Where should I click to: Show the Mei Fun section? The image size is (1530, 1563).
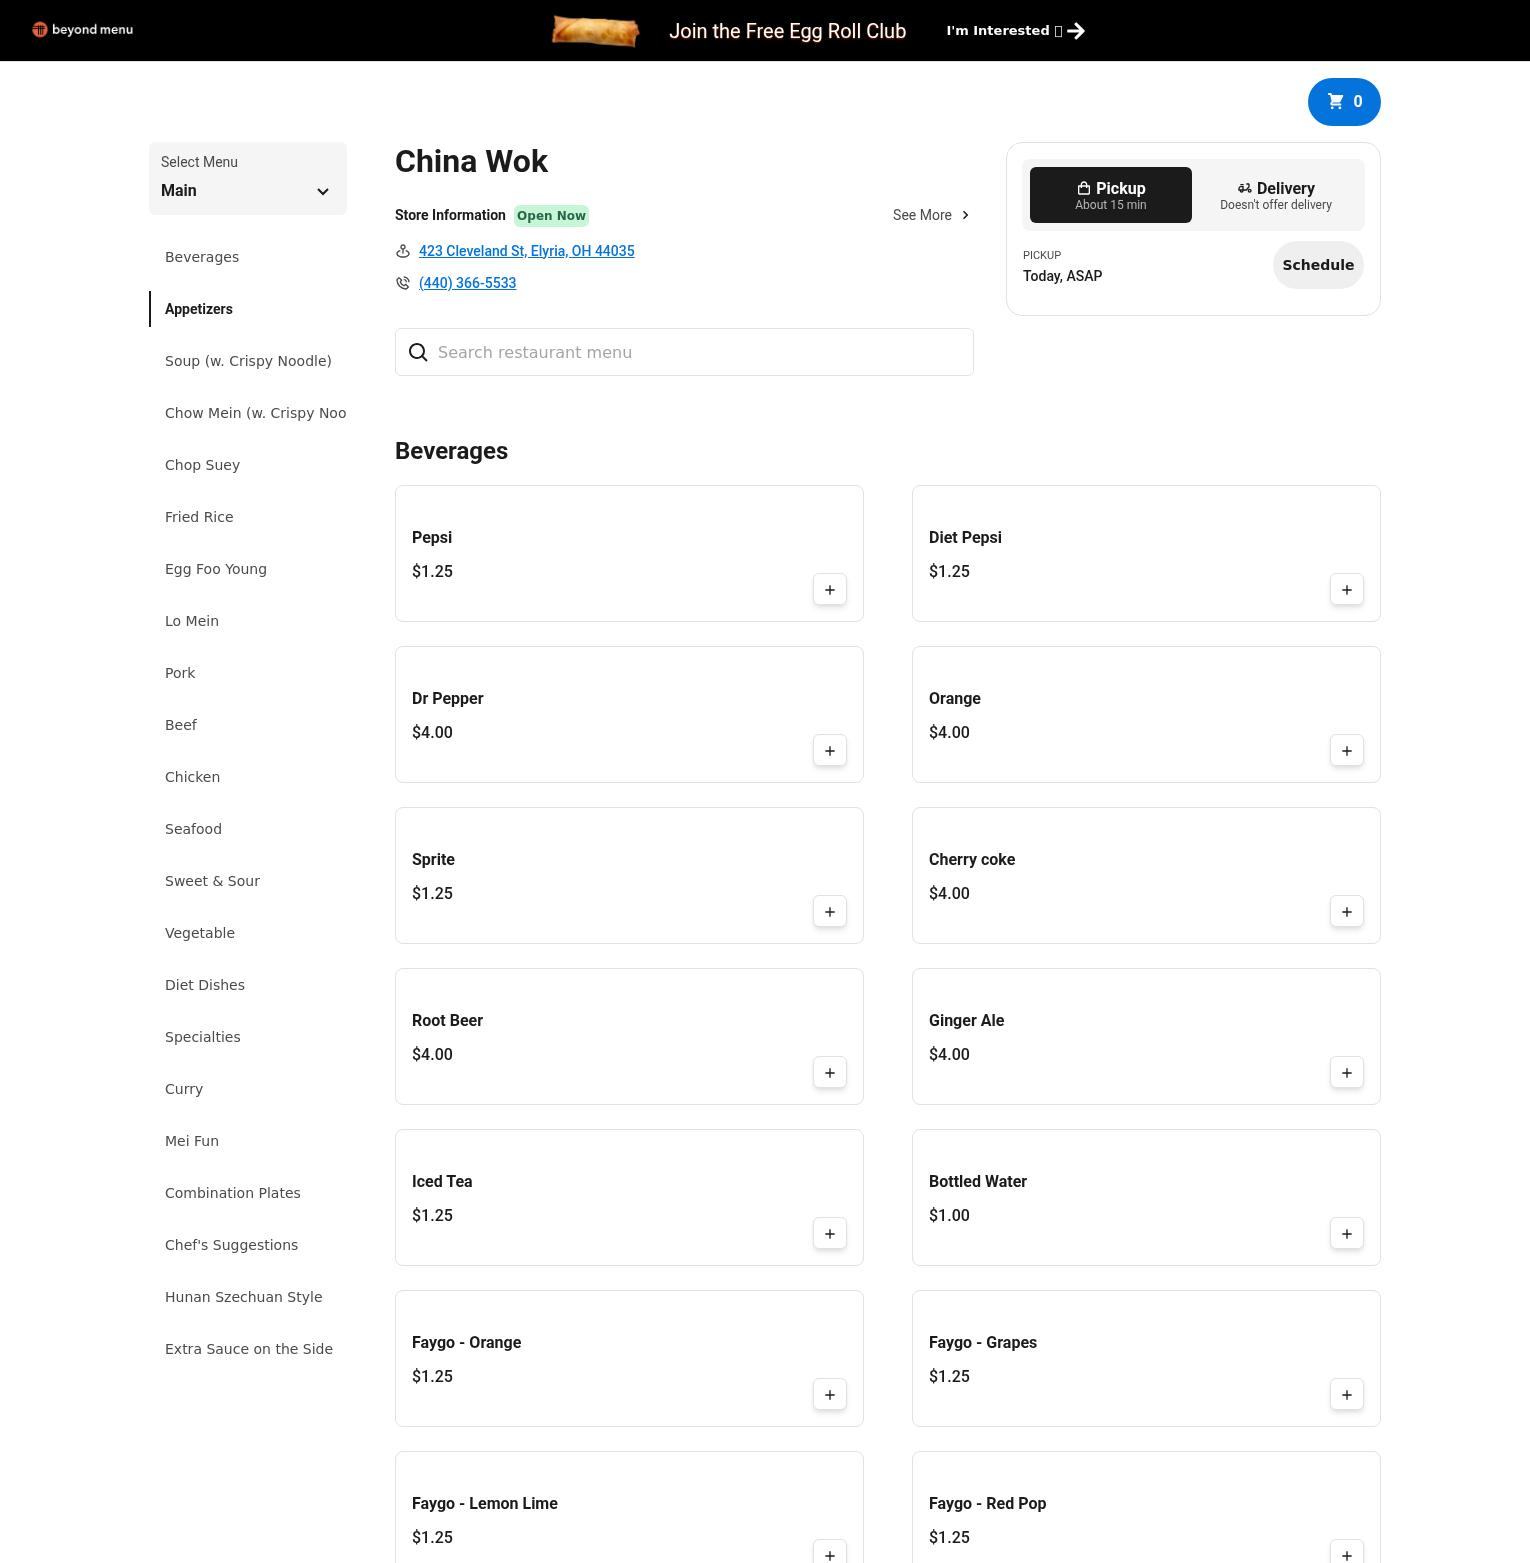point(192,1141)
